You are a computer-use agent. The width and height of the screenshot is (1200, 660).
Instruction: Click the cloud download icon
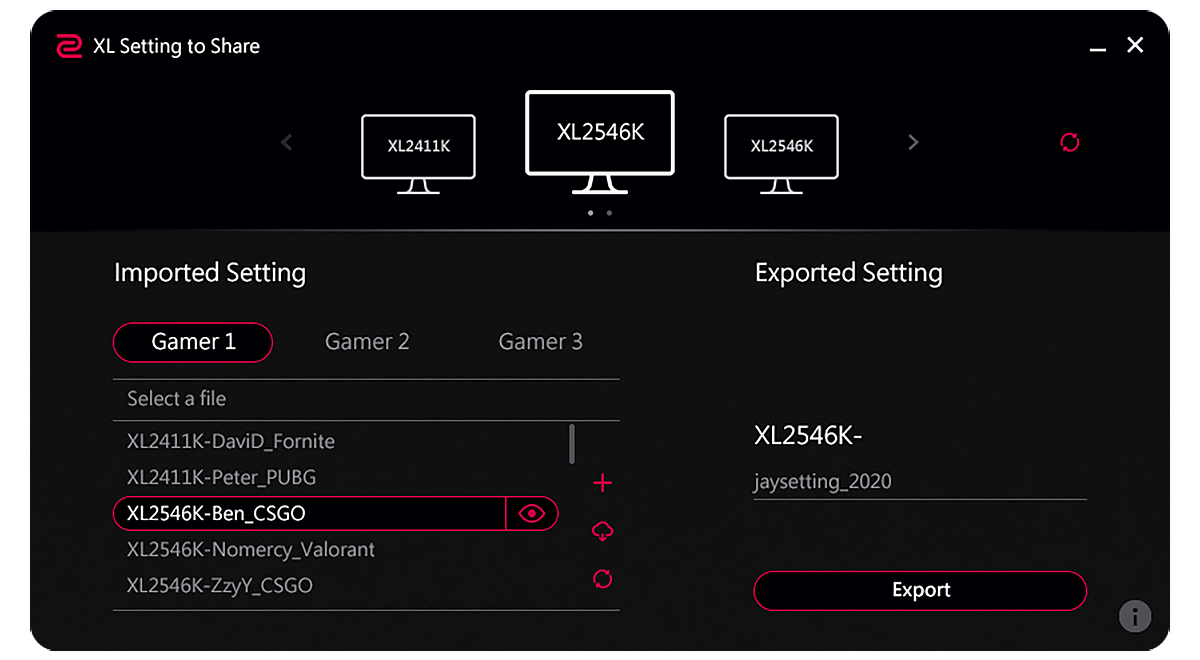[602, 531]
